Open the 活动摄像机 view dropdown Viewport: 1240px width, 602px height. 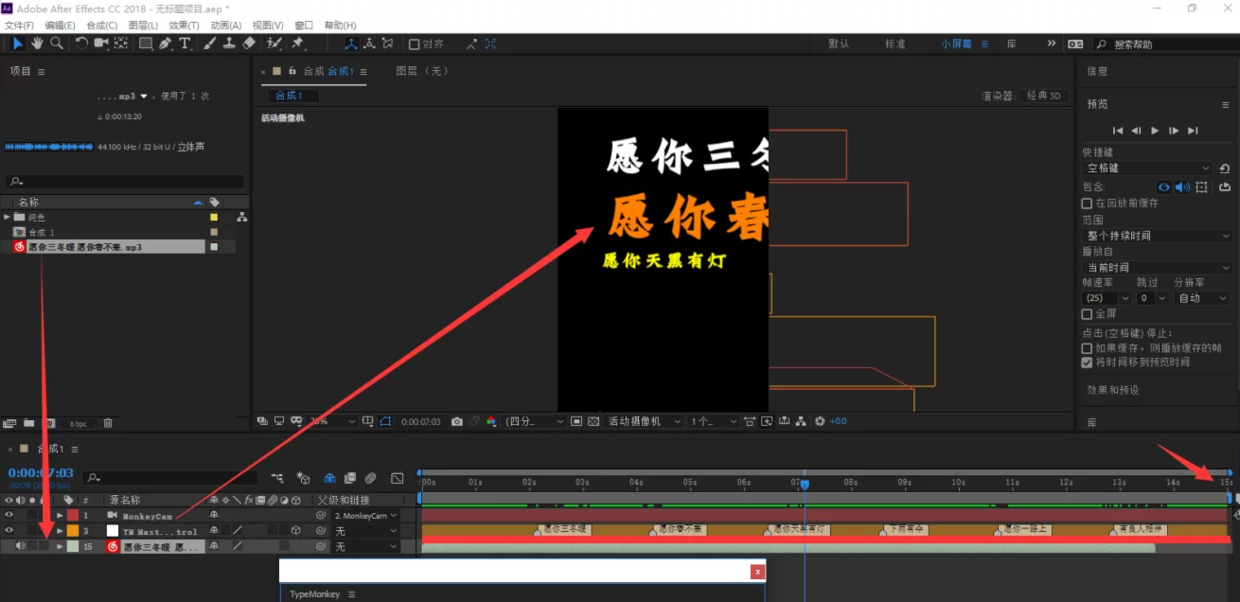[645, 422]
